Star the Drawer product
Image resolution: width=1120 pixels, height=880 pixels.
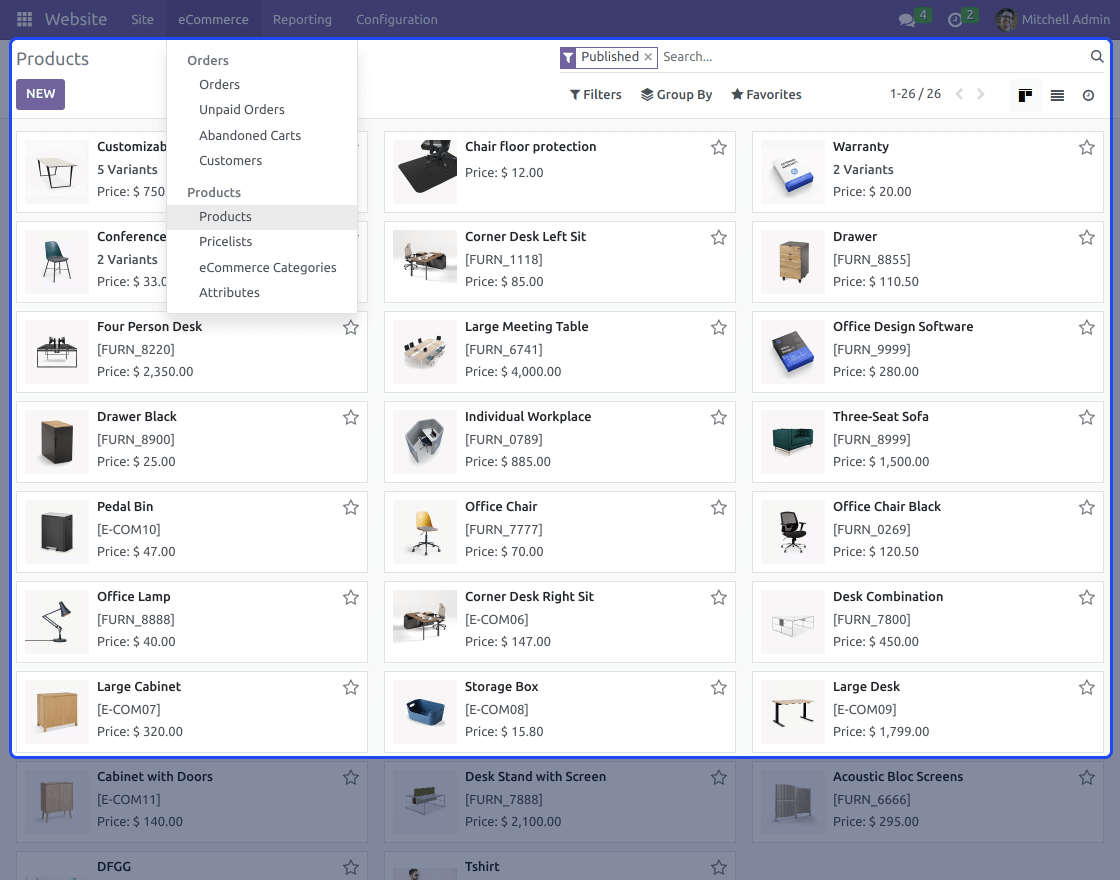pos(1086,238)
